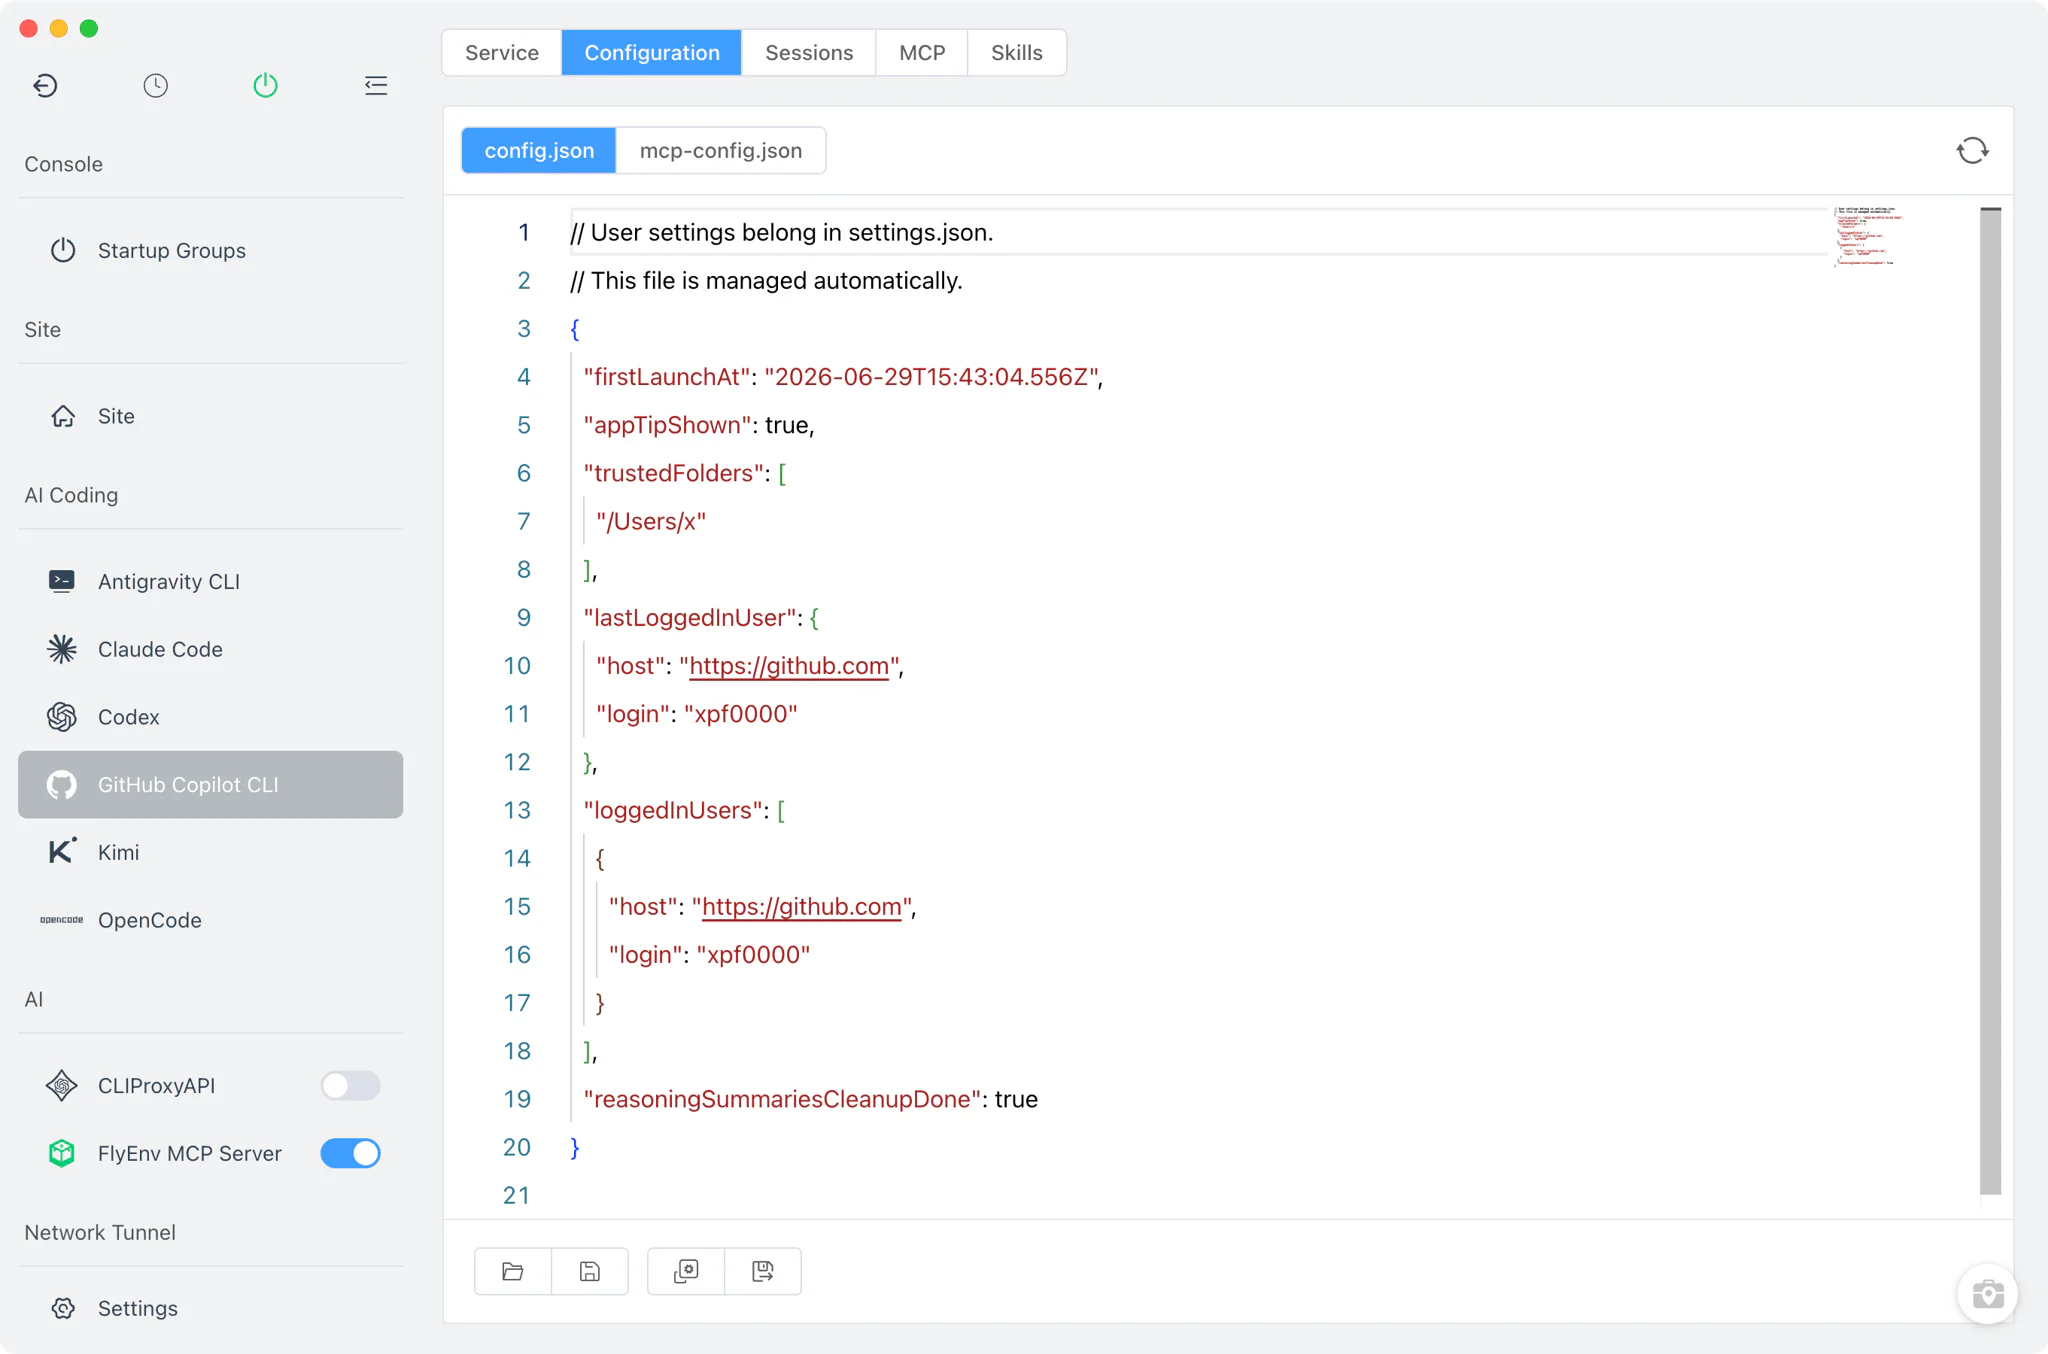
Task: Click the first comment line about settings.json
Action: (782, 233)
